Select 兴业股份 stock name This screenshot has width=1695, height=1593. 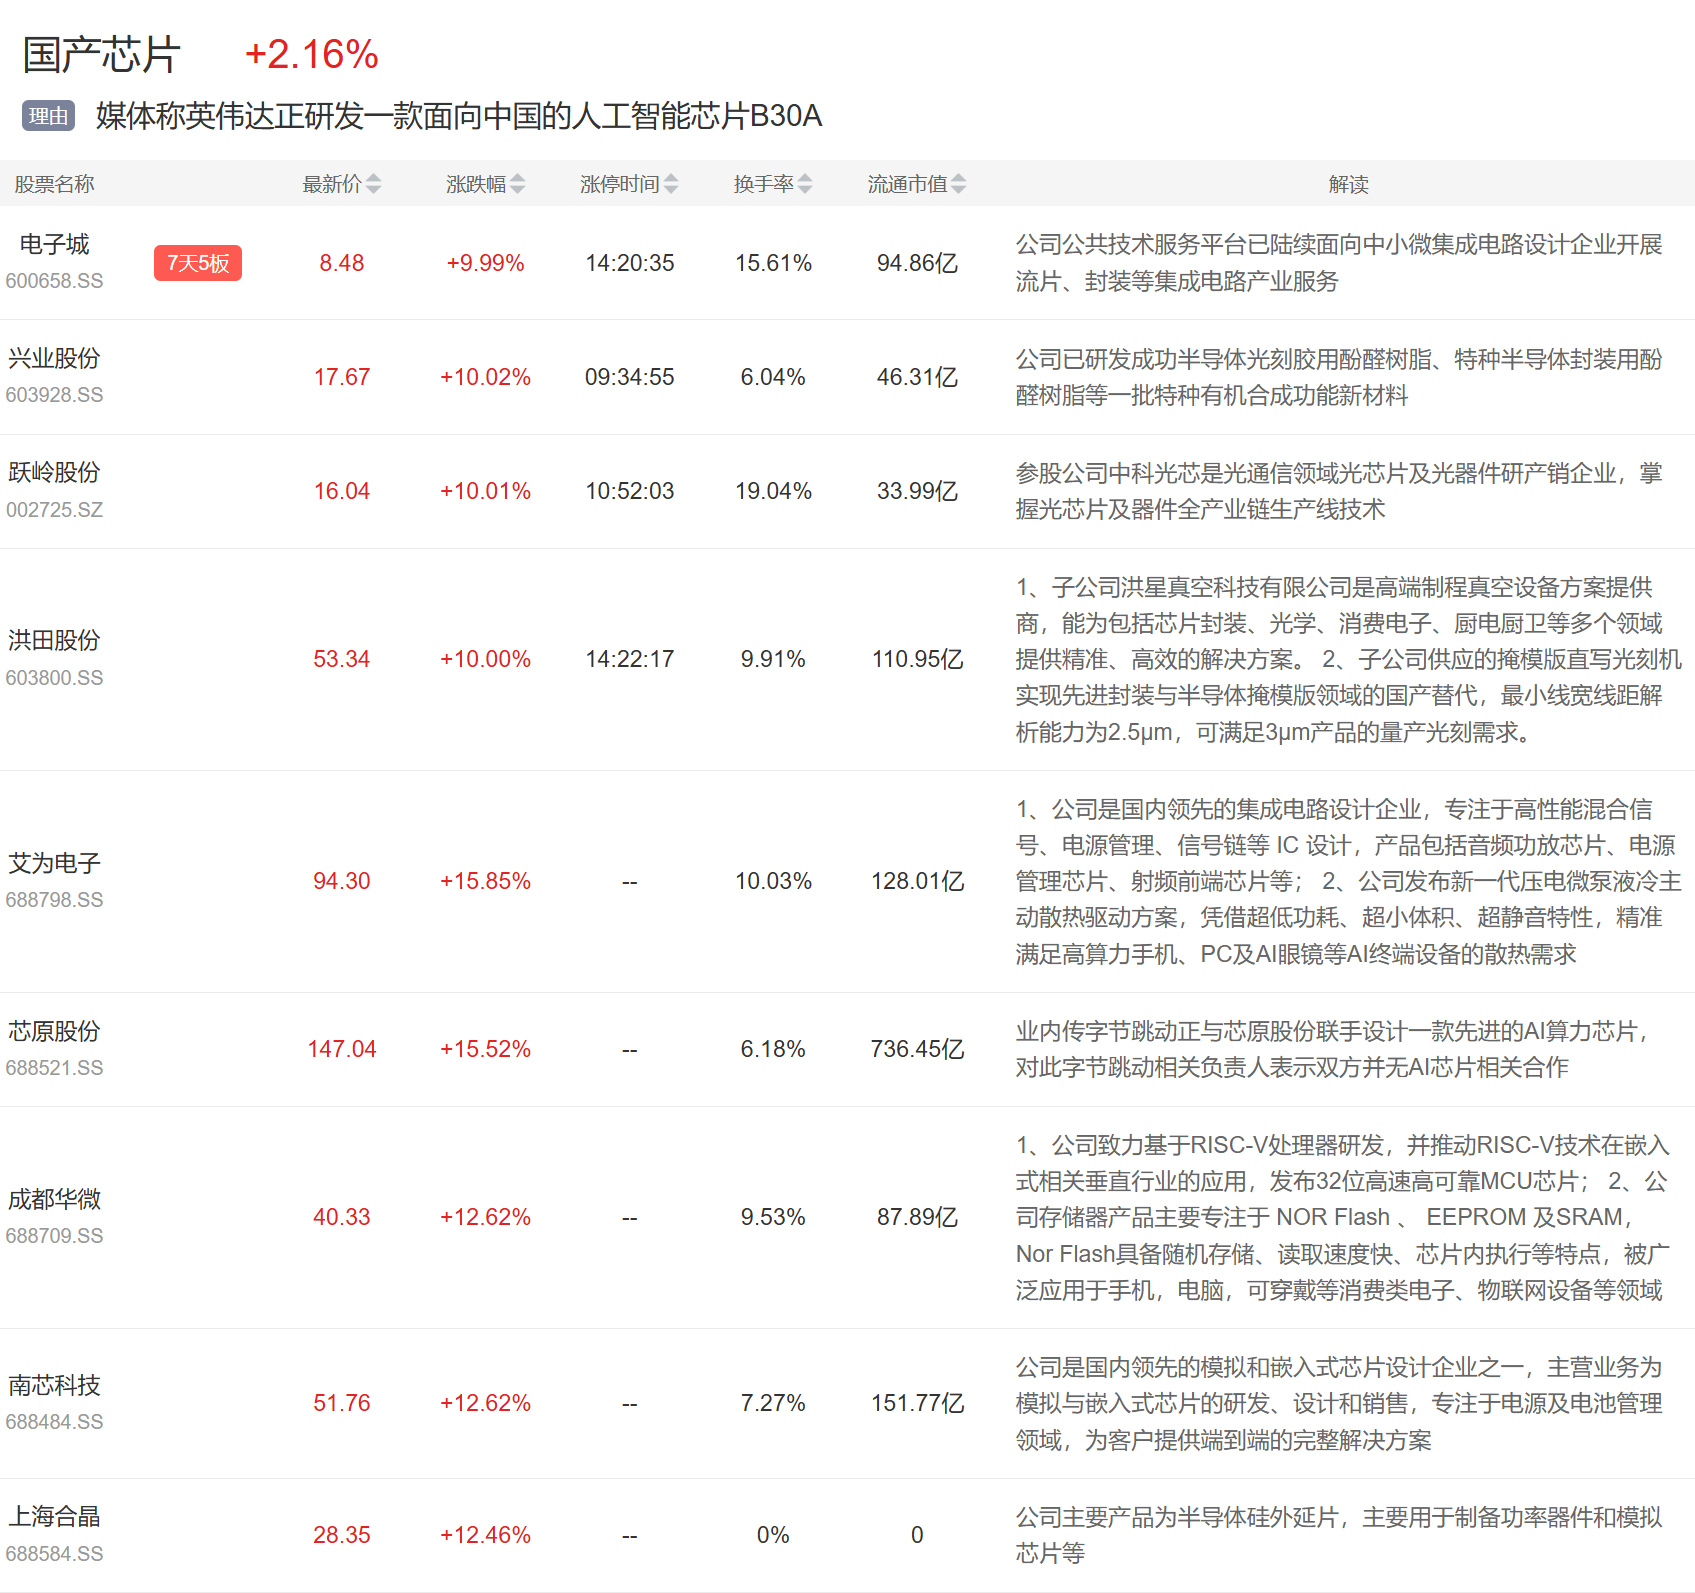click(x=54, y=359)
